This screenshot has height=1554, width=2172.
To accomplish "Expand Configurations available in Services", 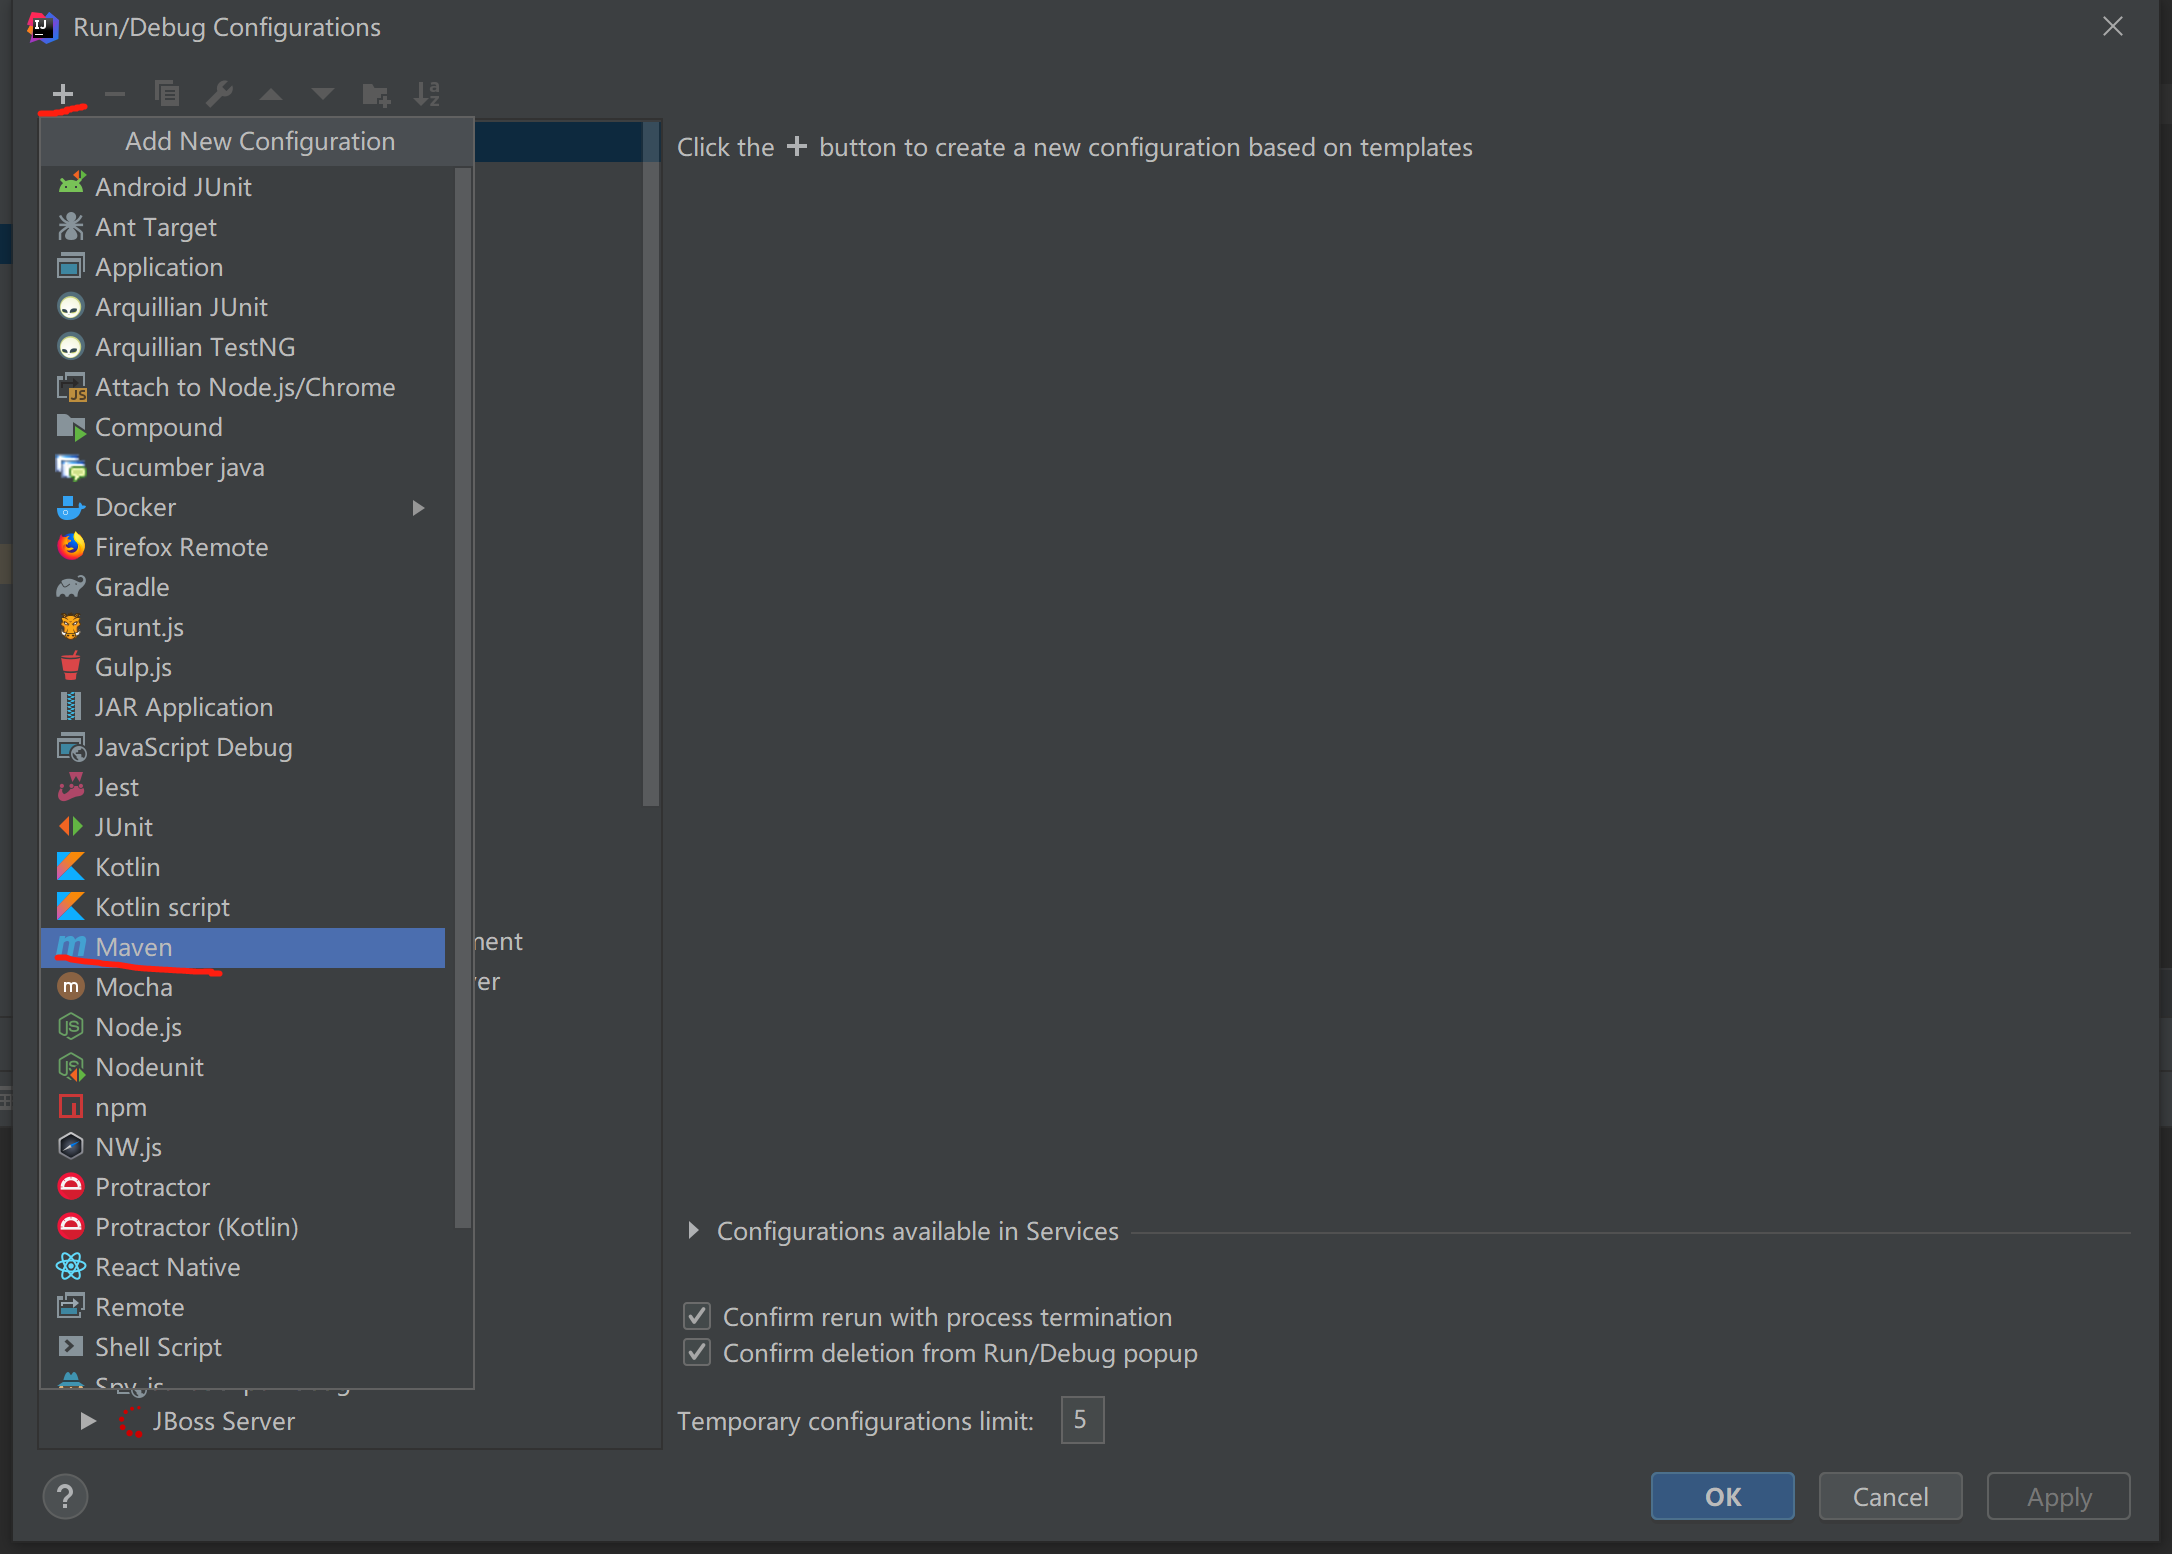I will coord(693,1231).
